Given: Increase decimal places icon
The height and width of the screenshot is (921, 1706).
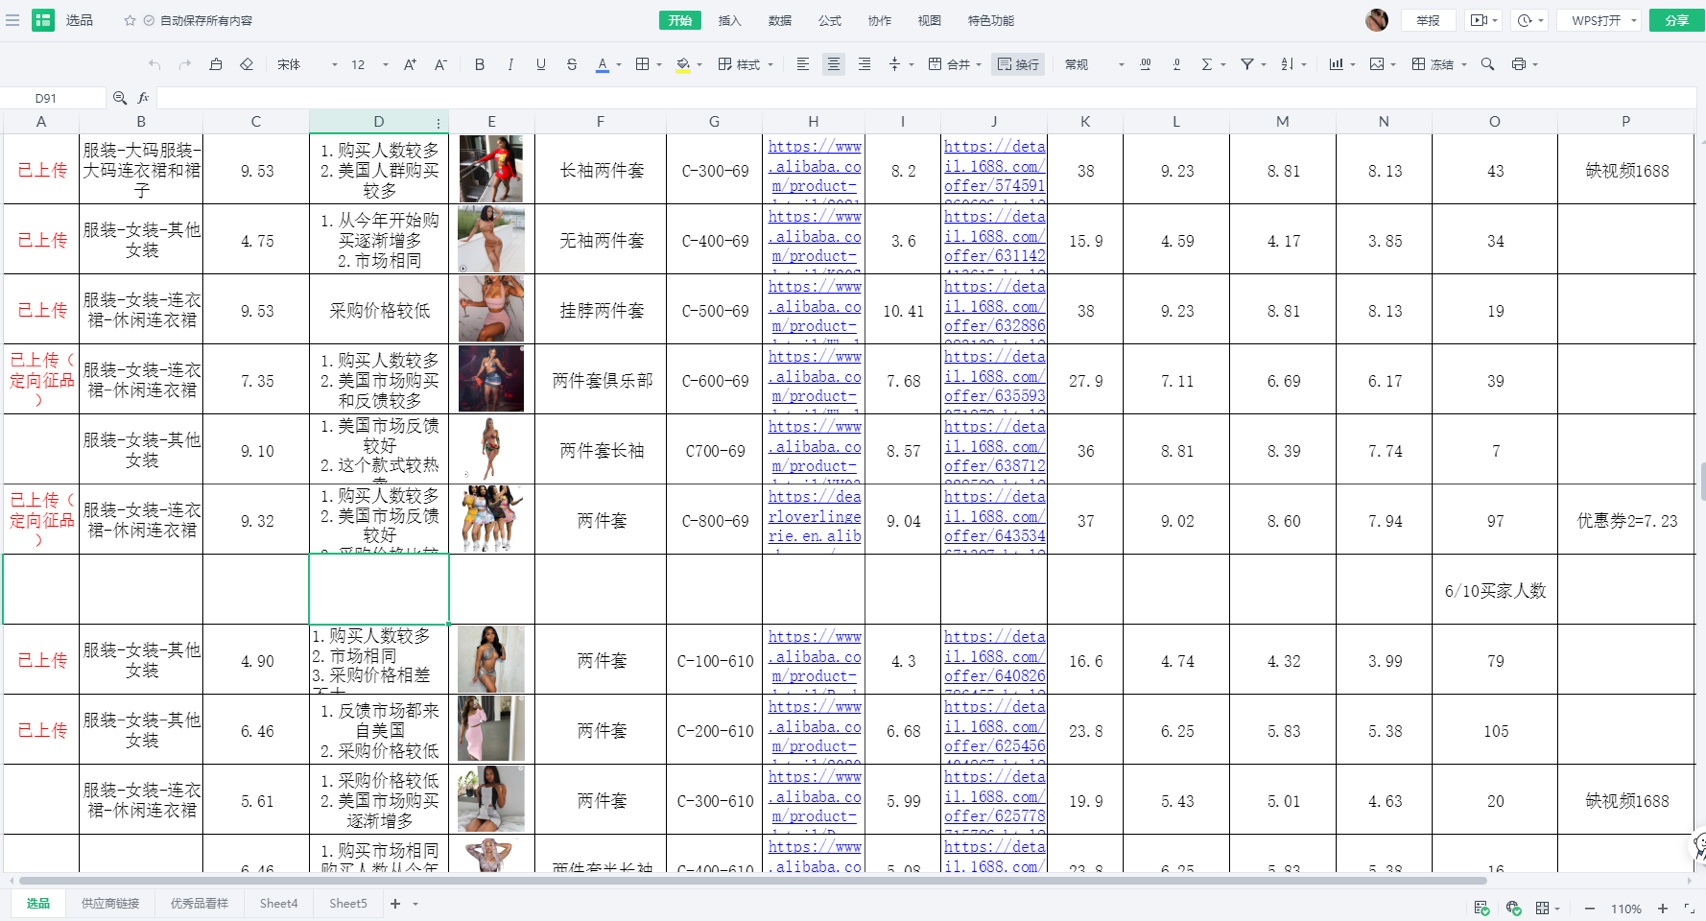Looking at the screenshot, I should 1146,64.
